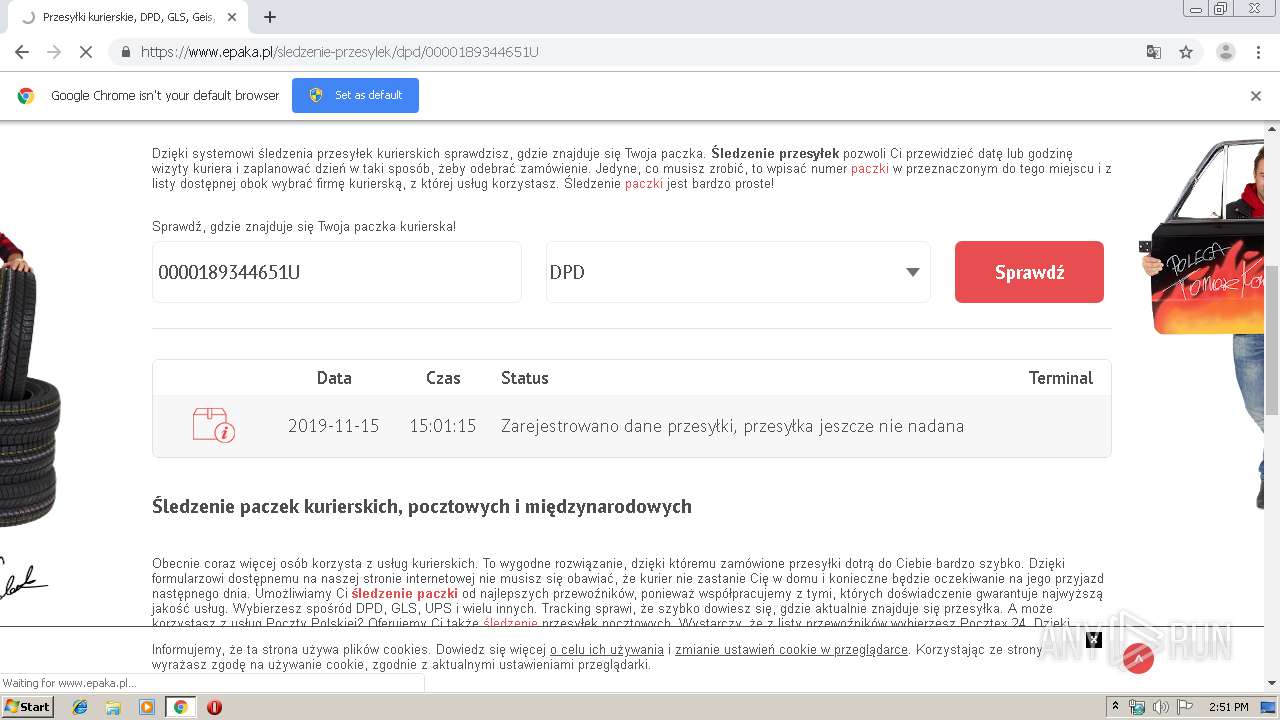The image size is (1280, 720).
Task: Open Internet Explorer from taskbar
Action: coord(80,707)
